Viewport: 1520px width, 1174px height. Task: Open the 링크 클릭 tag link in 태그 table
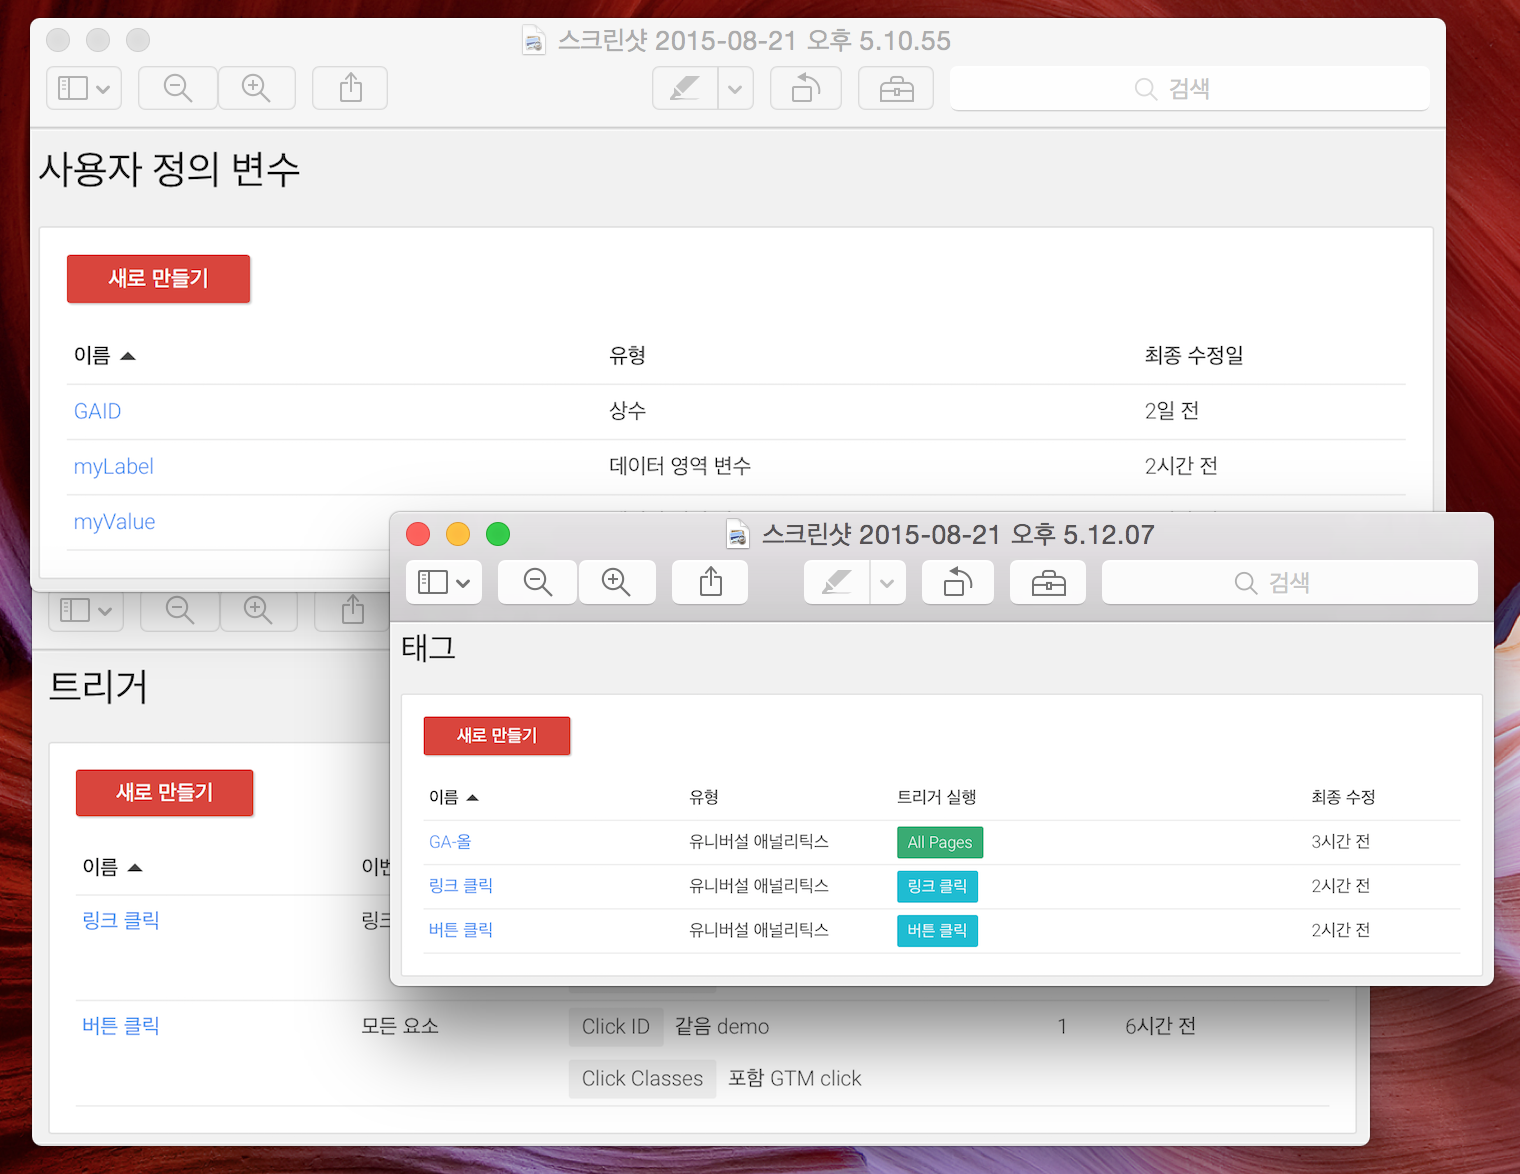(461, 886)
